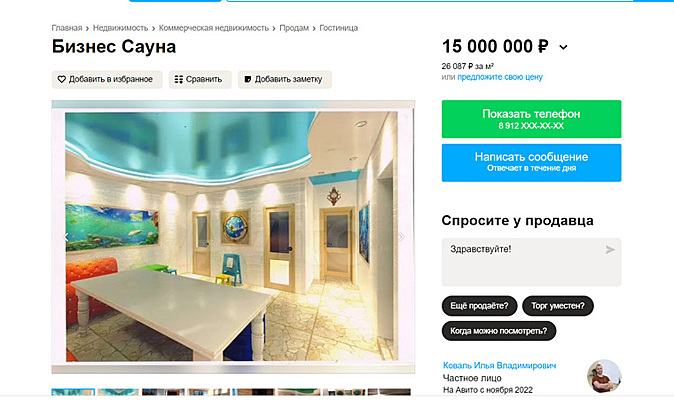Select the Ещё продаёте? quick question
Screen dimensions: 674x400
tap(479, 306)
